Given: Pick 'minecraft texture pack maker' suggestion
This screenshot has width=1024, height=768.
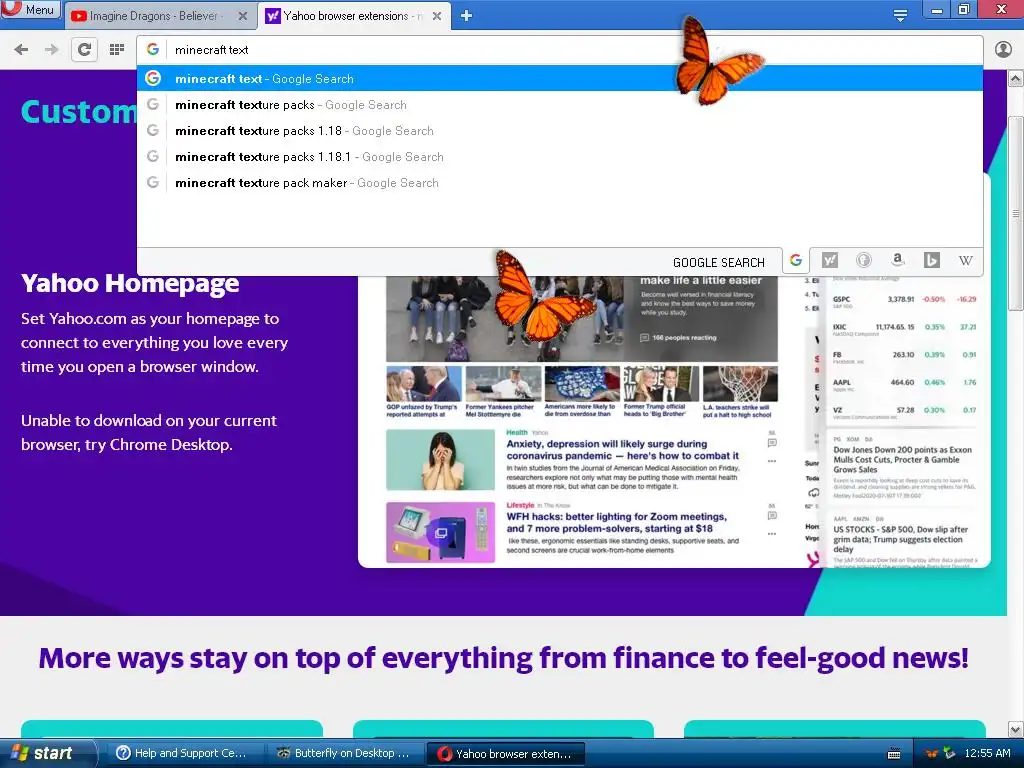Looking at the screenshot, I should click(x=560, y=183).
